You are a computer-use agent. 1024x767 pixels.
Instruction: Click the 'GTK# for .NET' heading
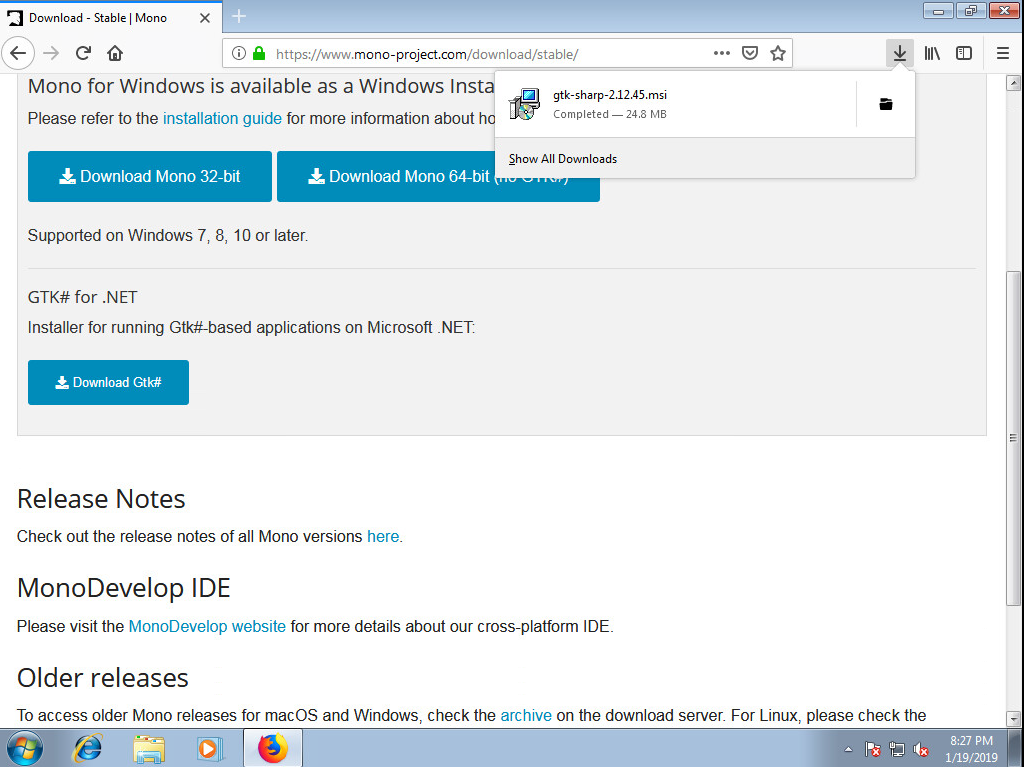(83, 297)
